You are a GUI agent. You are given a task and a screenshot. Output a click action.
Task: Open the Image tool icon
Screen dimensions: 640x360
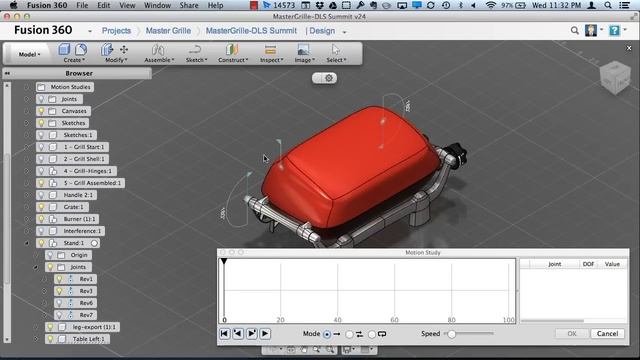coord(303,50)
